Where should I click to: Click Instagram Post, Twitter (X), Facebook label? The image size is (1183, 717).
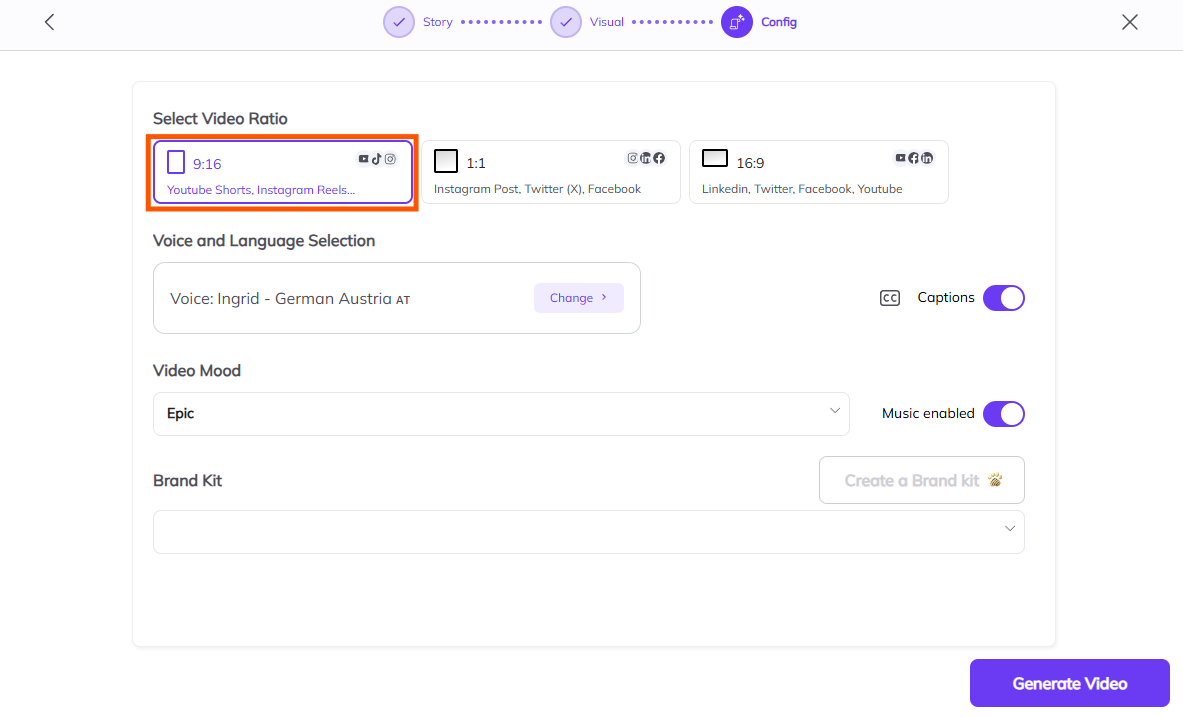(x=537, y=189)
